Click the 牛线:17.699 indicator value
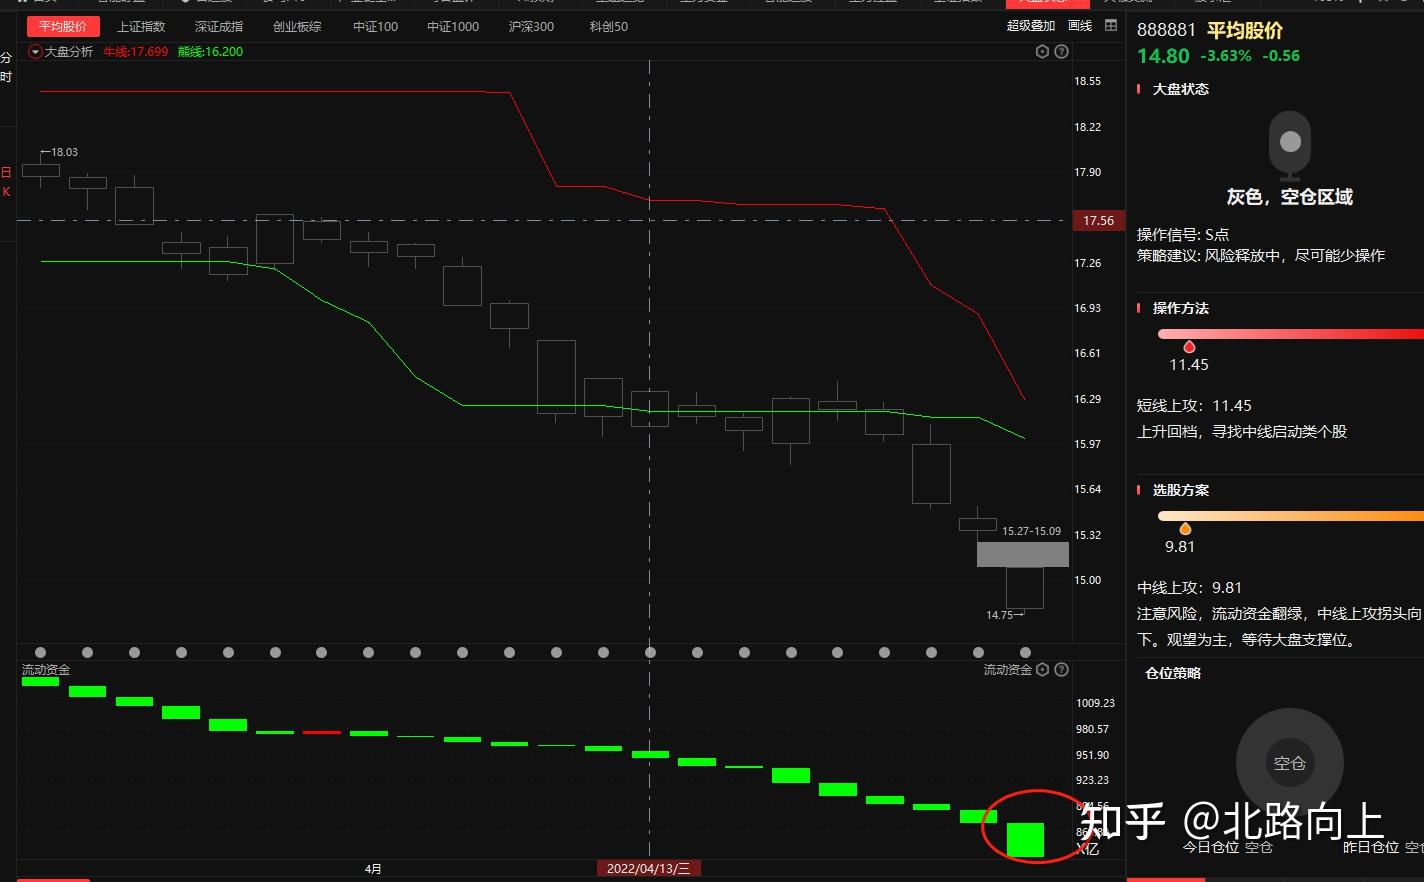Image resolution: width=1424 pixels, height=882 pixels. (136, 52)
